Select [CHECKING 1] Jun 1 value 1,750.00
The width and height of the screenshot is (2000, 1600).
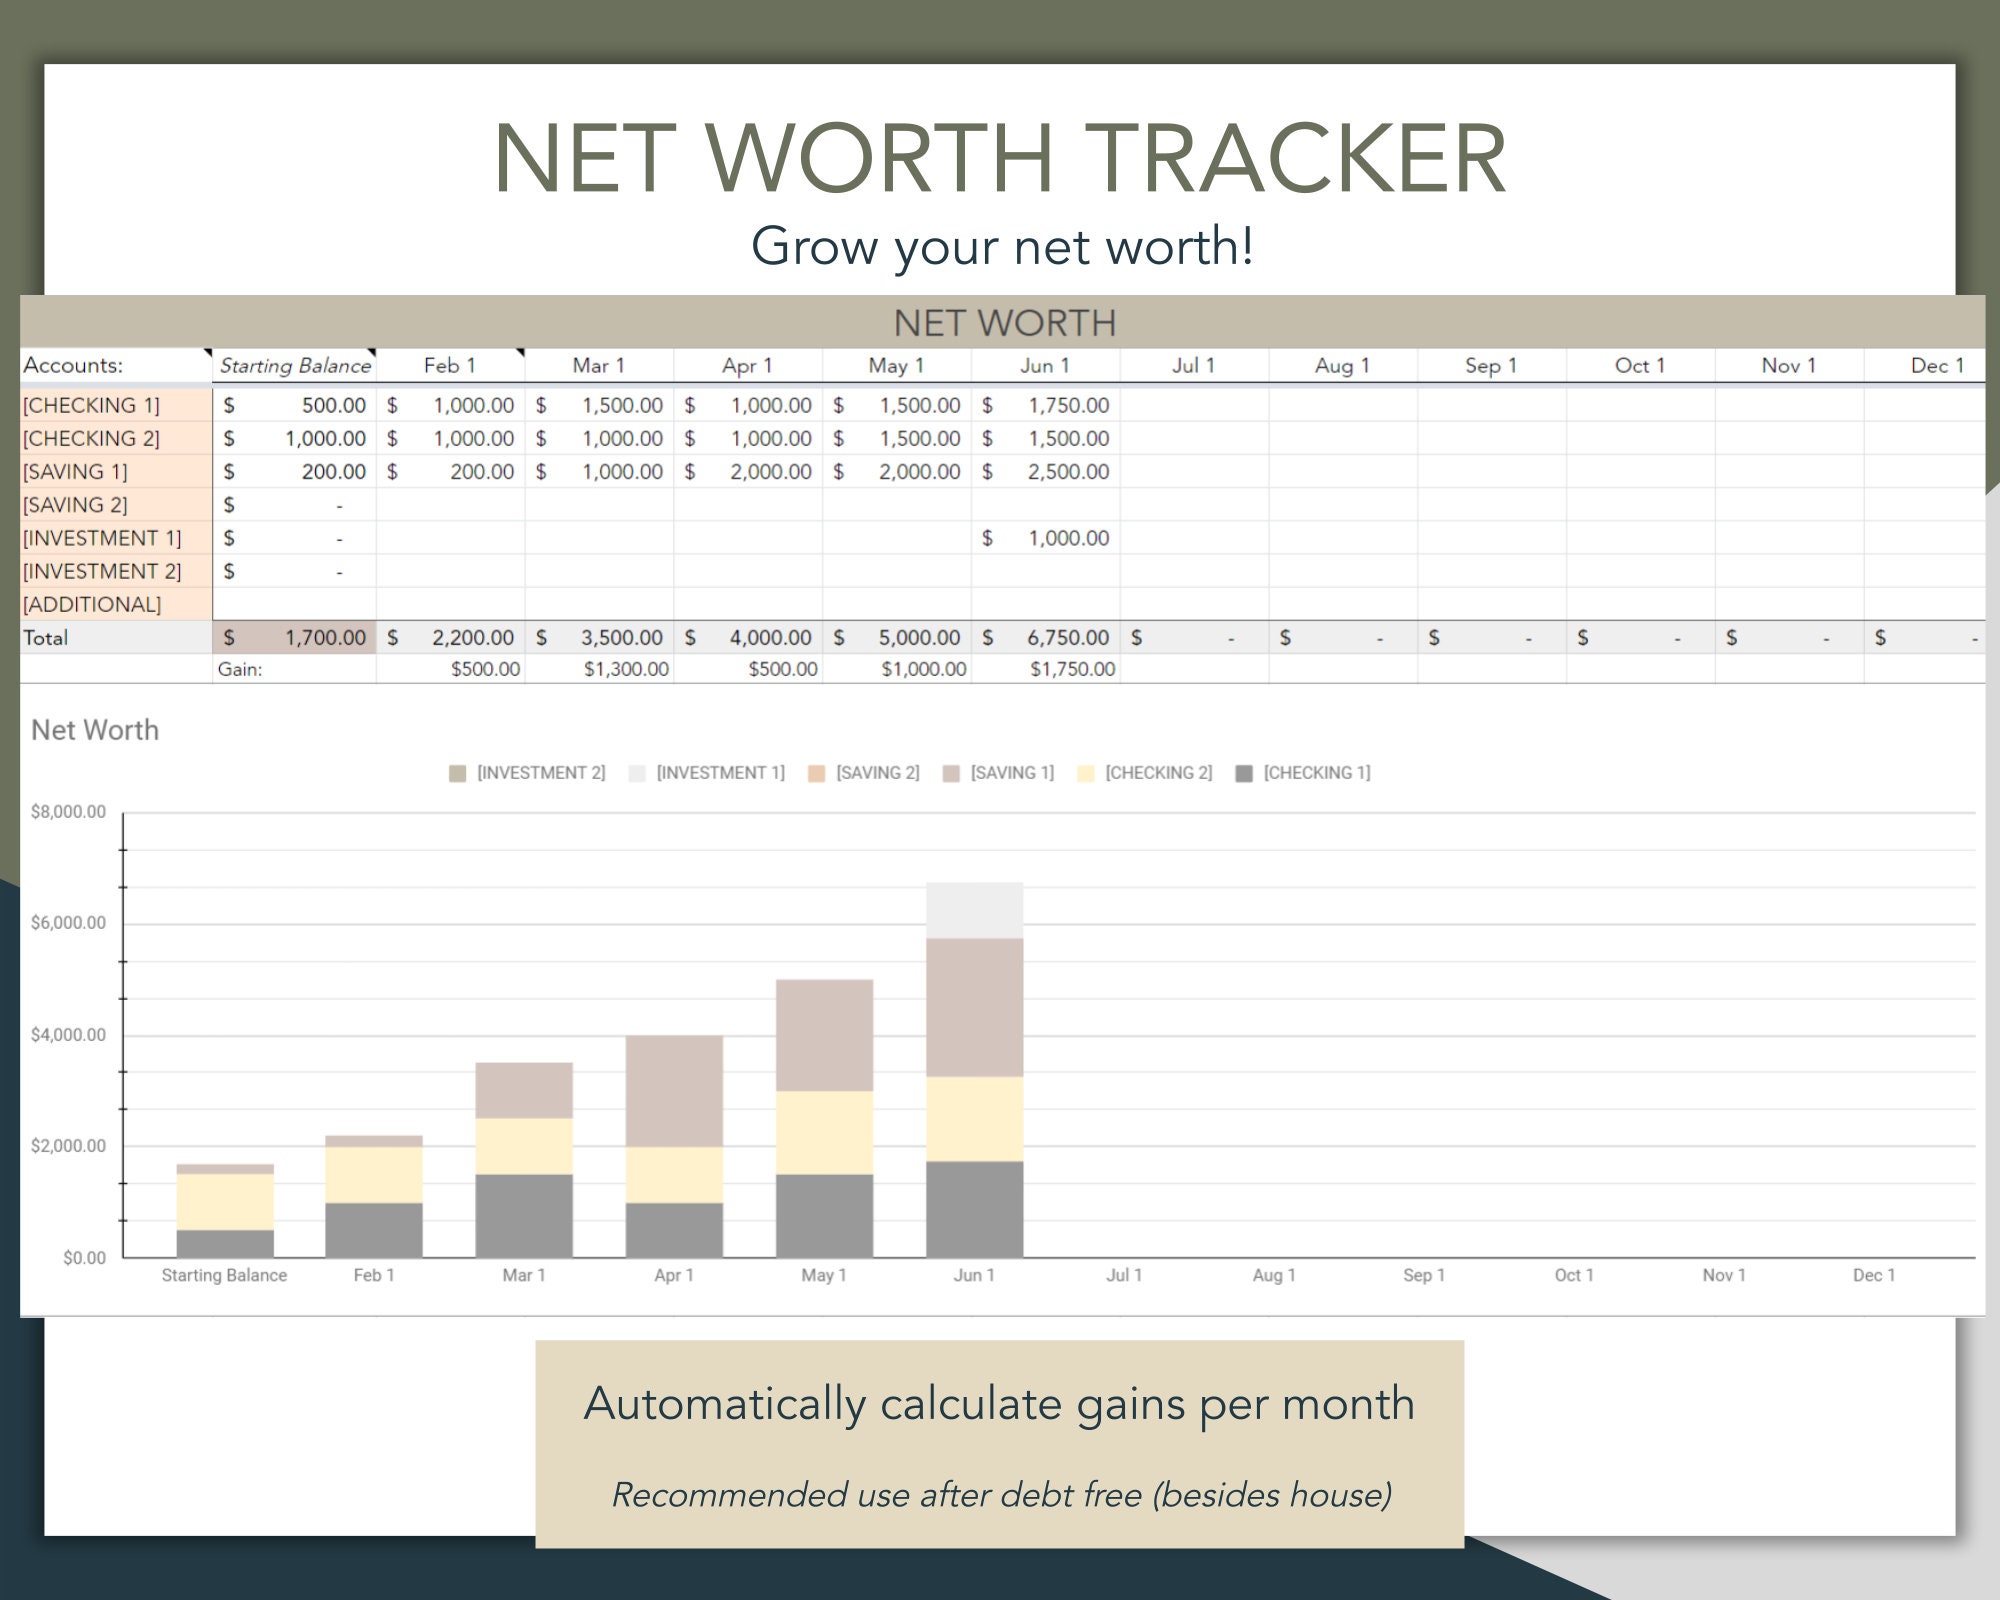(x=1046, y=405)
